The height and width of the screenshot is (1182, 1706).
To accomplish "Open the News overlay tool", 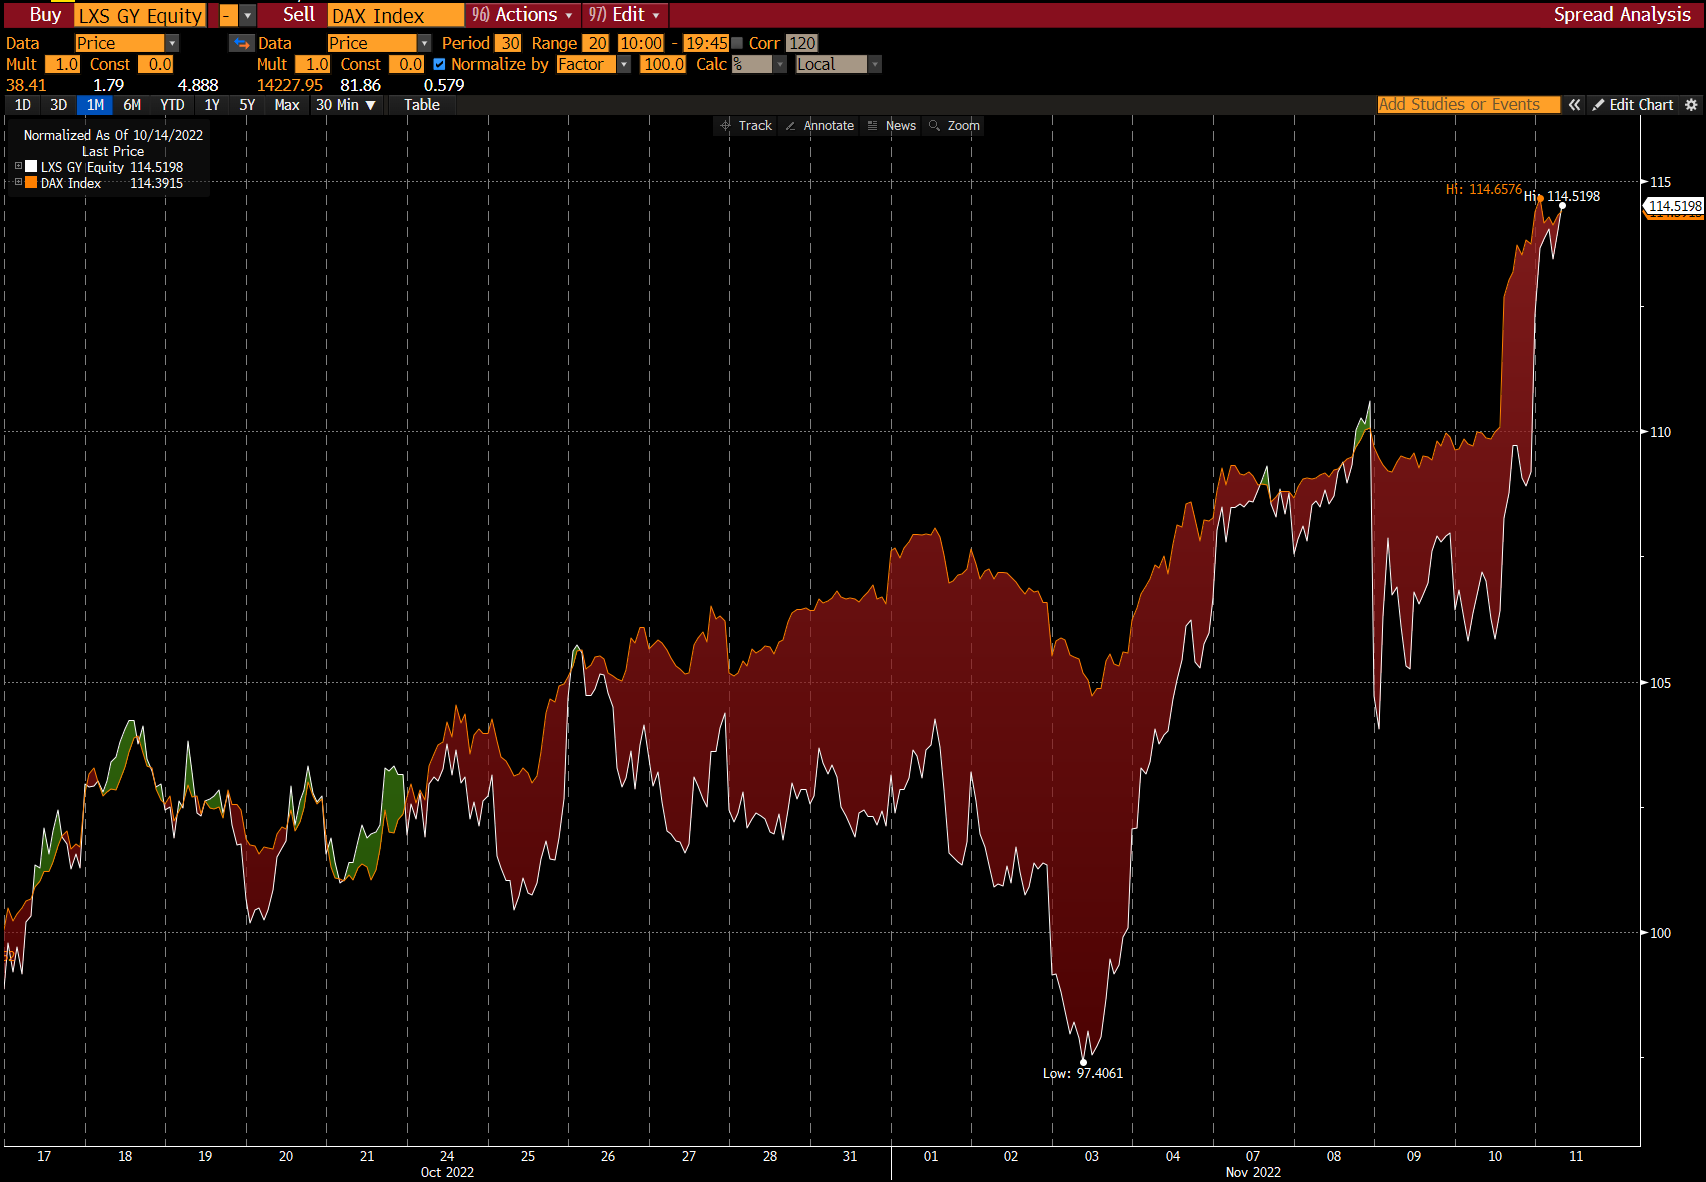I will 892,126.
